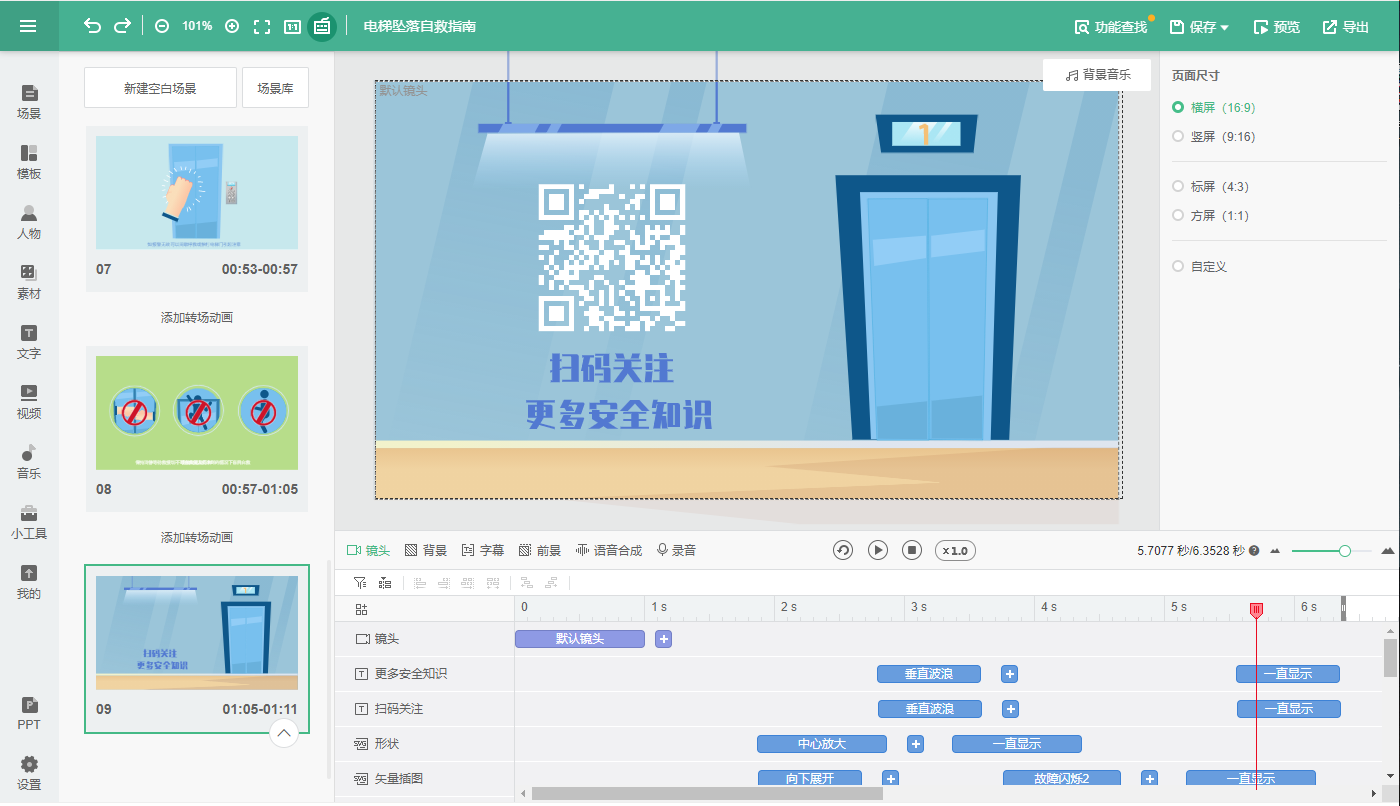Open 音乐 music sidebar panel
Viewport: 1400px width, 806px height.
29,462
